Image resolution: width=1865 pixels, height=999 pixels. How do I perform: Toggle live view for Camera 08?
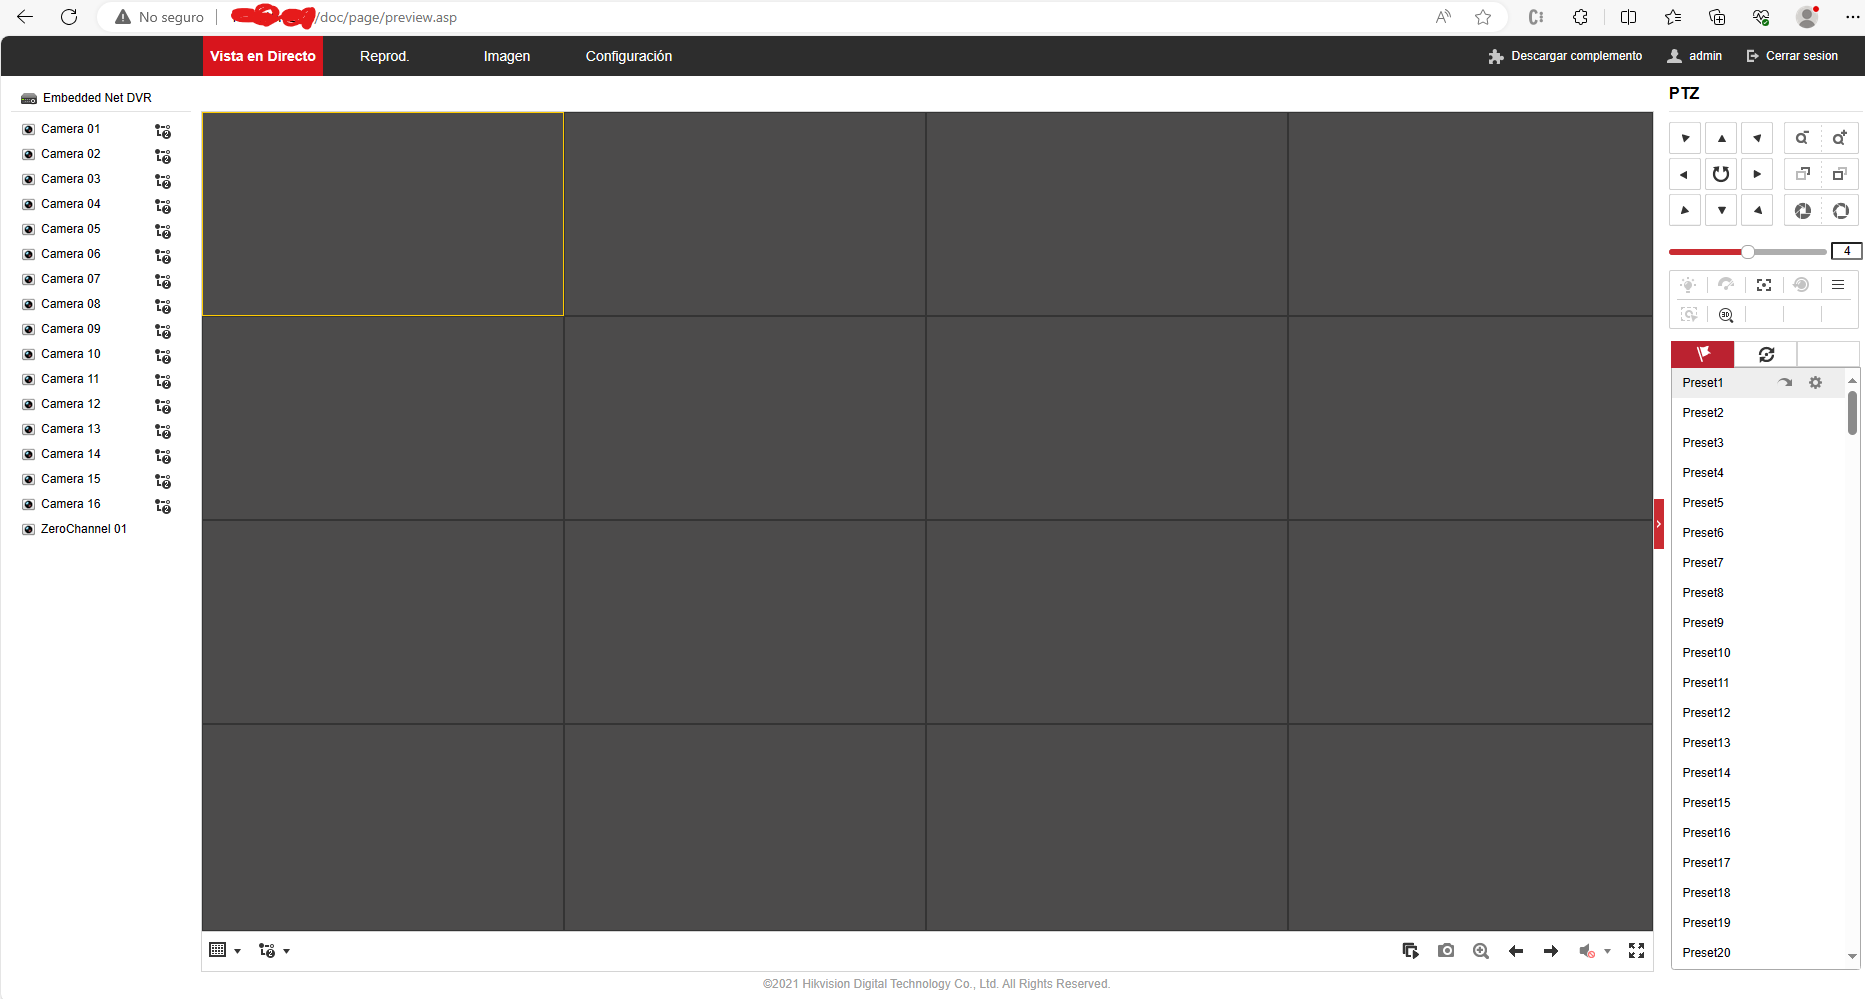click(x=29, y=304)
